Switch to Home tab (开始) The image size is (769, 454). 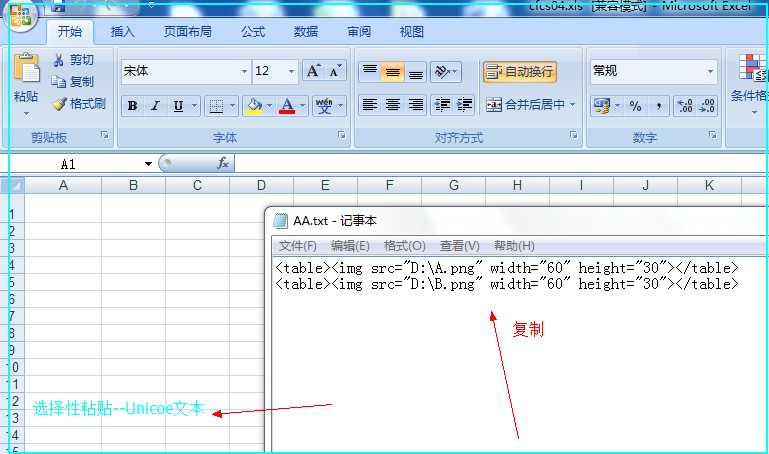[x=70, y=32]
